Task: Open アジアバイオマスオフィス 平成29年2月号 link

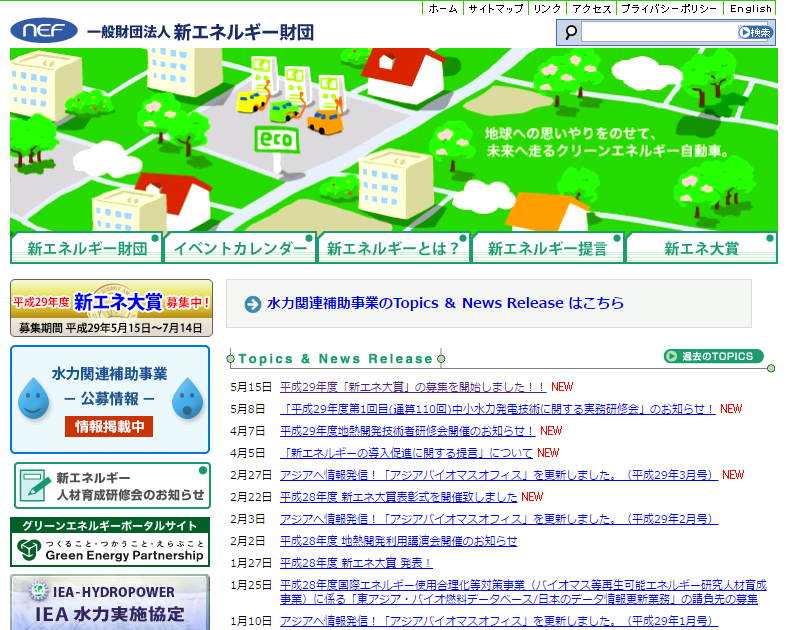Action: click(499, 520)
